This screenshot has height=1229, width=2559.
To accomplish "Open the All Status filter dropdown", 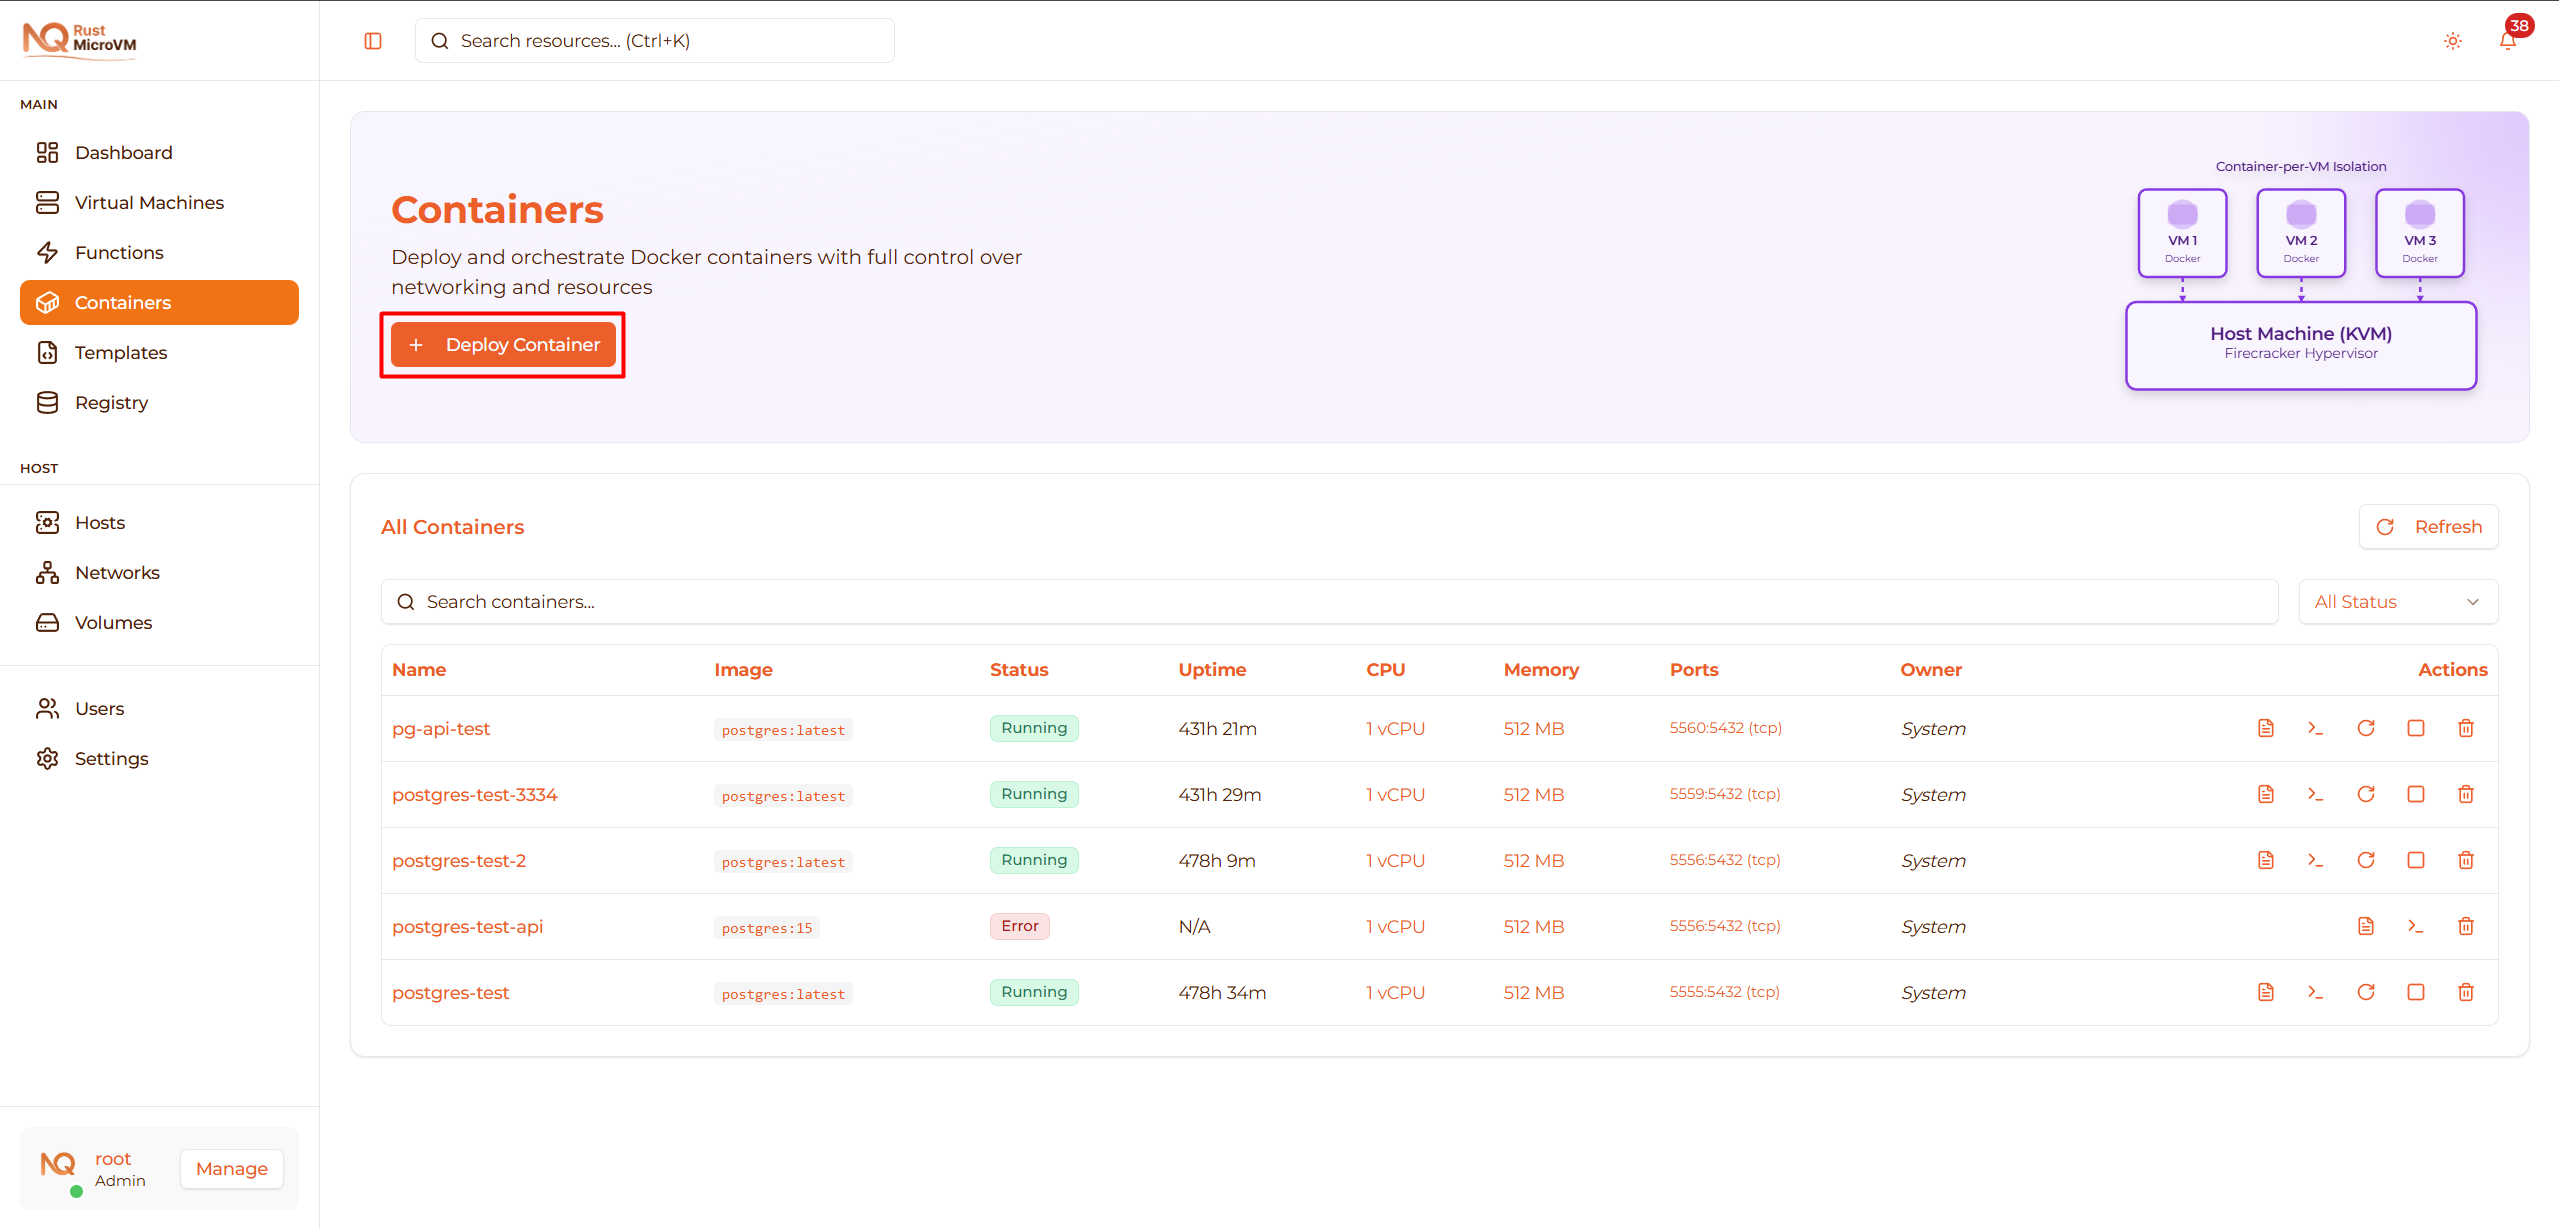I will pos(2398,601).
